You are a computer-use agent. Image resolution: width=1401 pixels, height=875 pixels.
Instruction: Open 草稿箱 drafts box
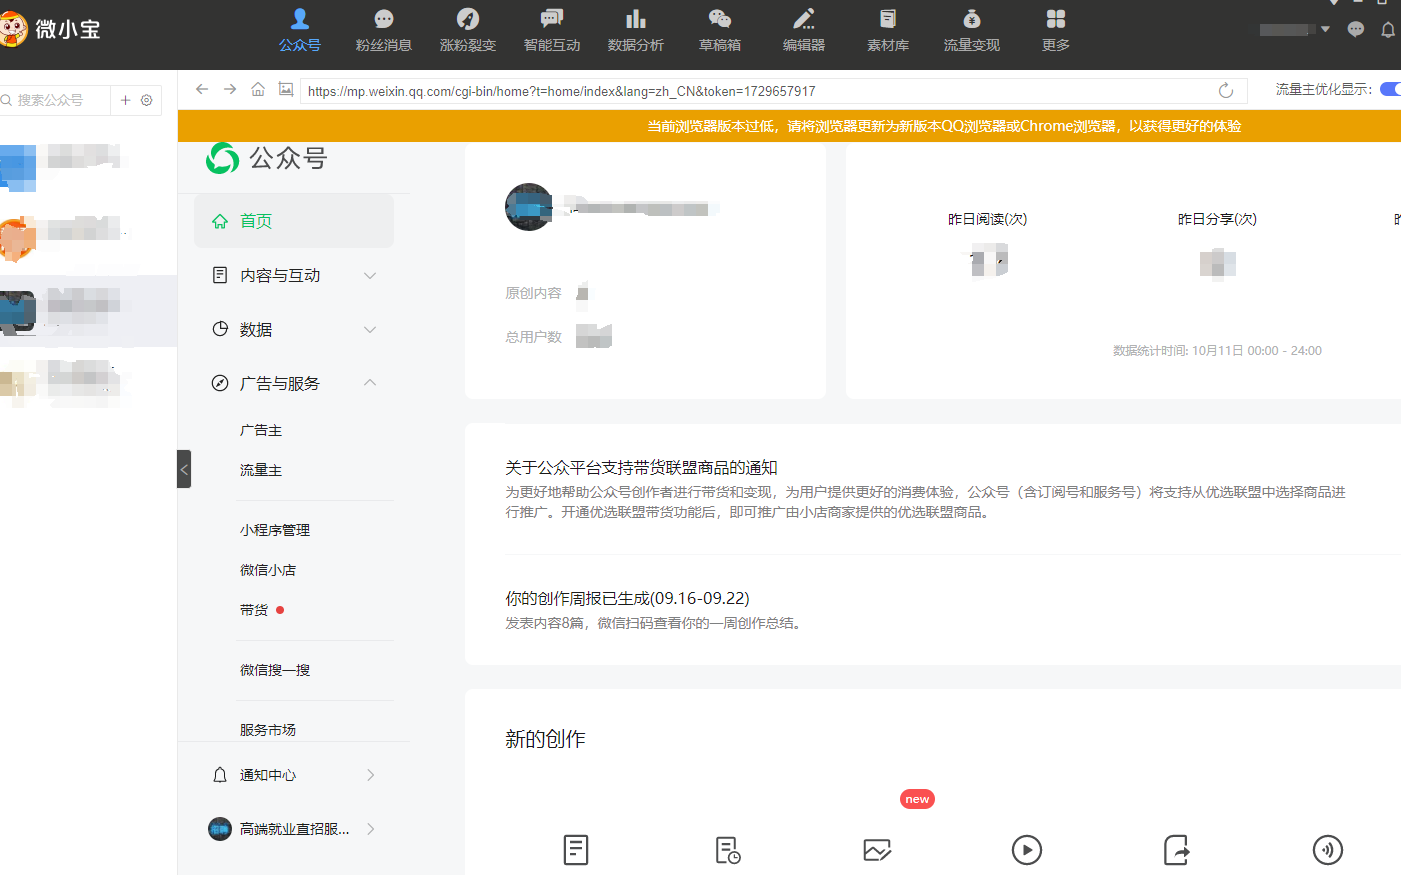tap(719, 30)
